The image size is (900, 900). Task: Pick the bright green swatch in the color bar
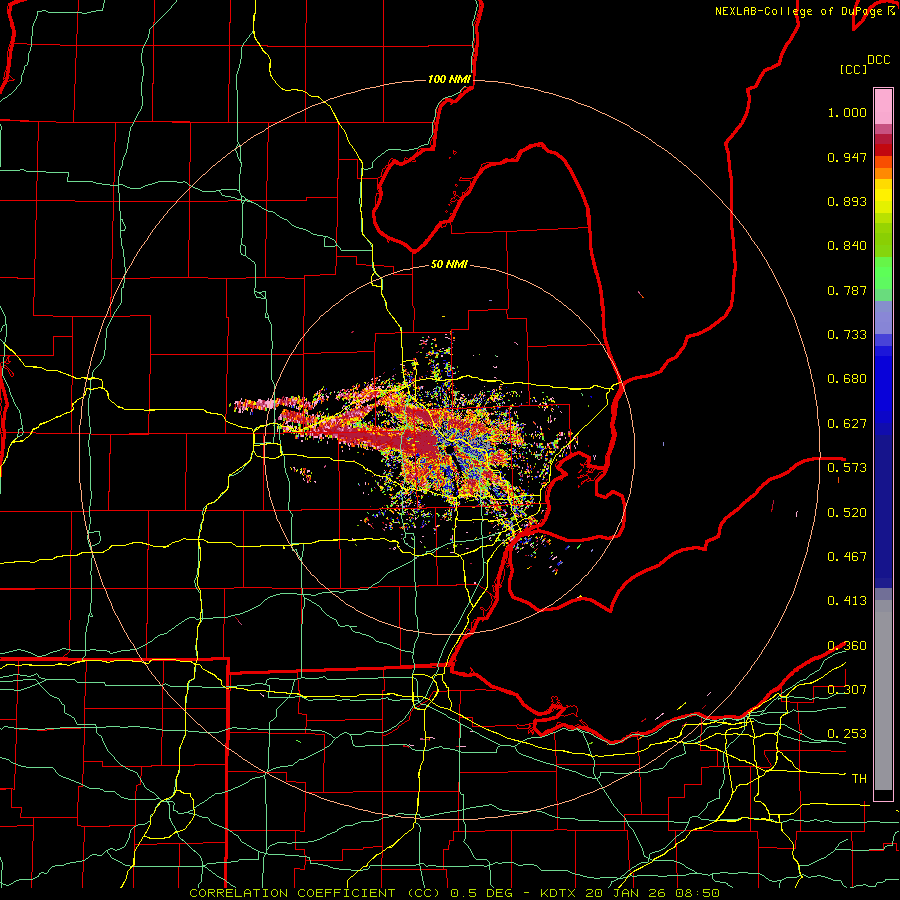click(883, 274)
